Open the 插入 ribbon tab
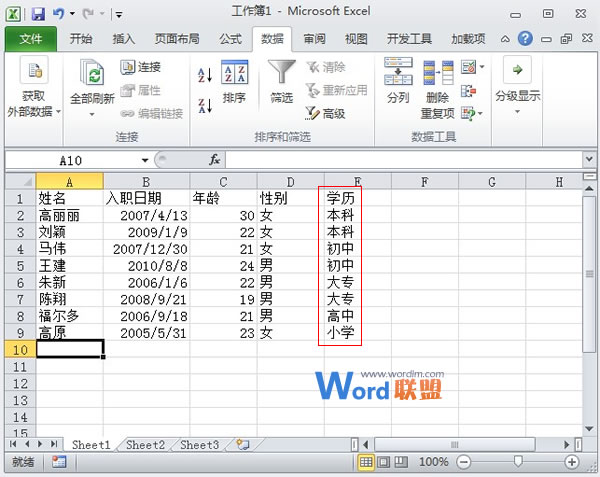Viewport: 600px width, 477px height. click(124, 39)
